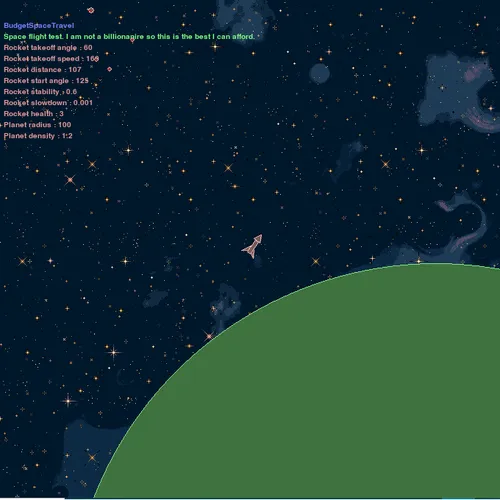This screenshot has height=500, width=500.
Task: Select the large green planet
Action: point(333,393)
